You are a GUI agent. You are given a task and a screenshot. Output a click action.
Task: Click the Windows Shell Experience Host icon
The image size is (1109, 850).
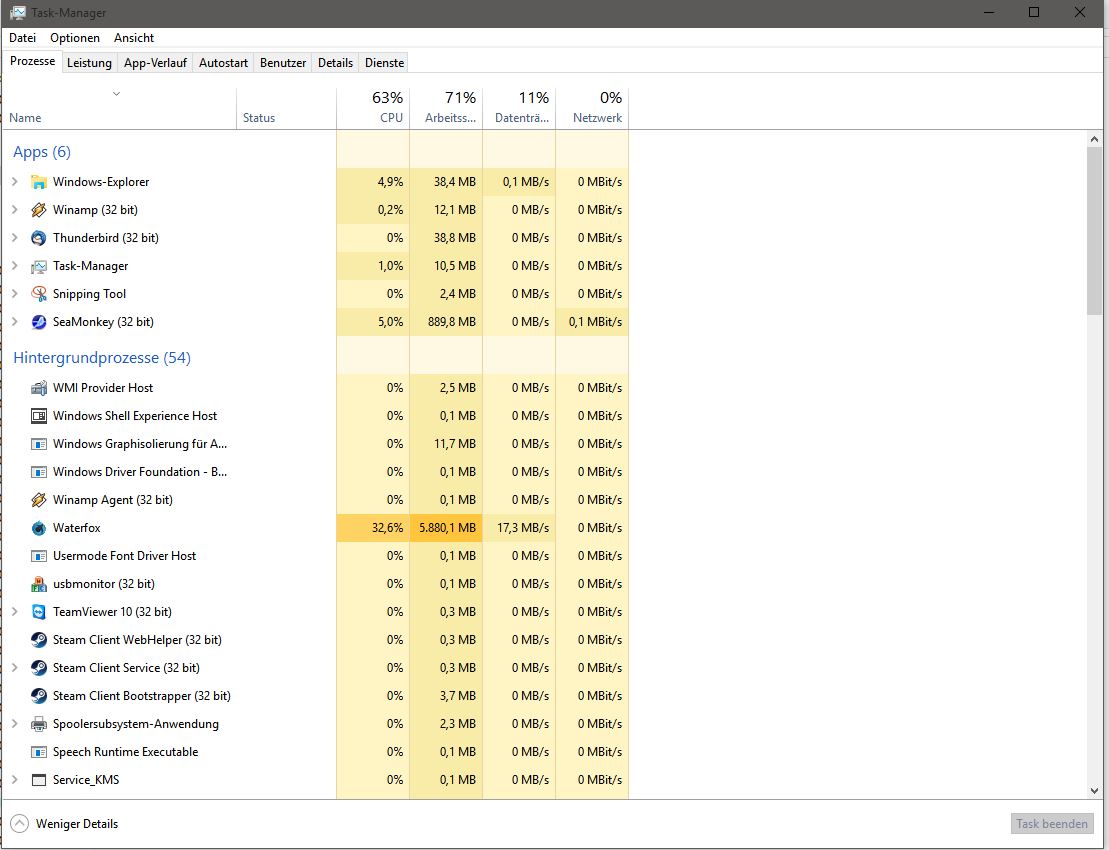coord(39,416)
